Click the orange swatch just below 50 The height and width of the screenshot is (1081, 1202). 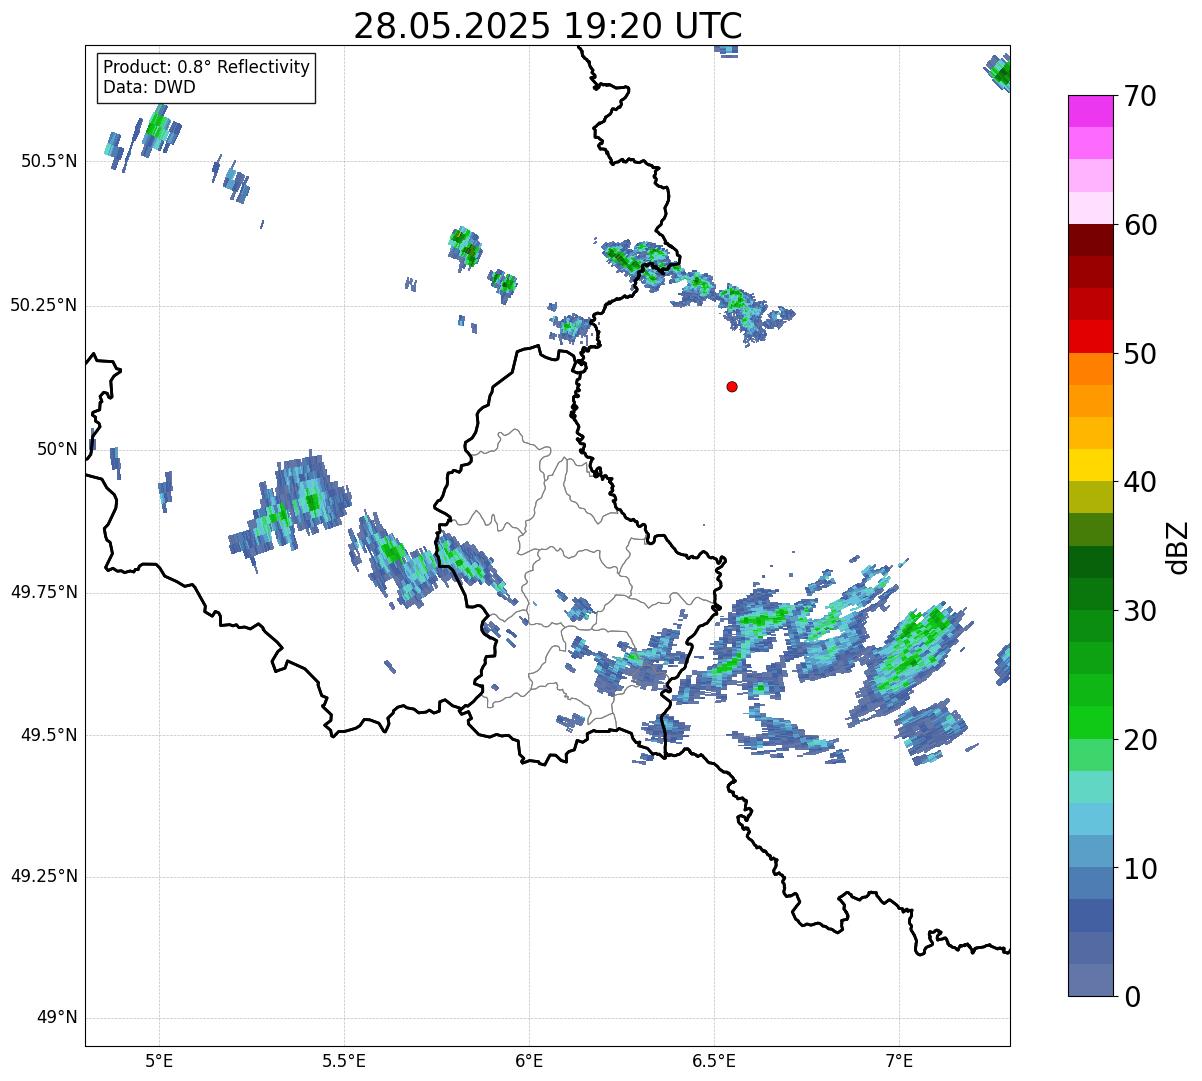(1090, 369)
